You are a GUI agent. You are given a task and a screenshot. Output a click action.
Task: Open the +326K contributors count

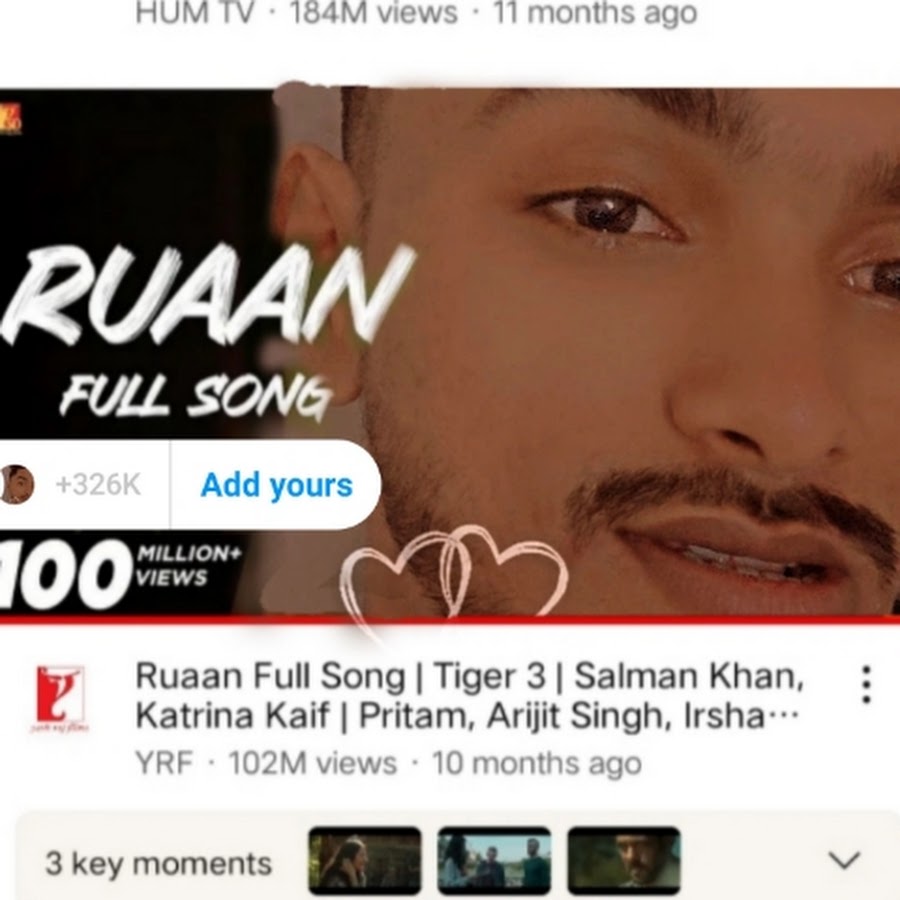pos(98,485)
